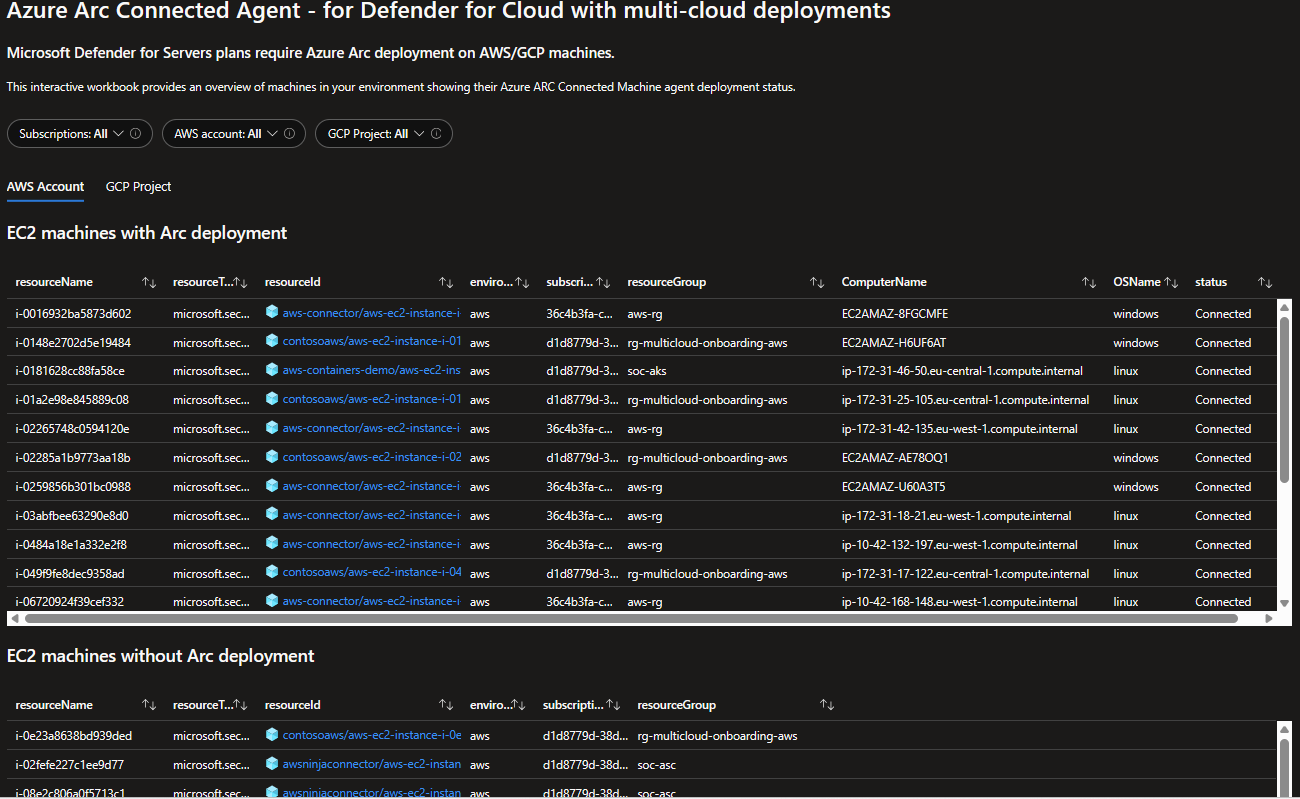Select the AWS Account tab
The width and height of the screenshot is (1300, 799).
pos(45,187)
